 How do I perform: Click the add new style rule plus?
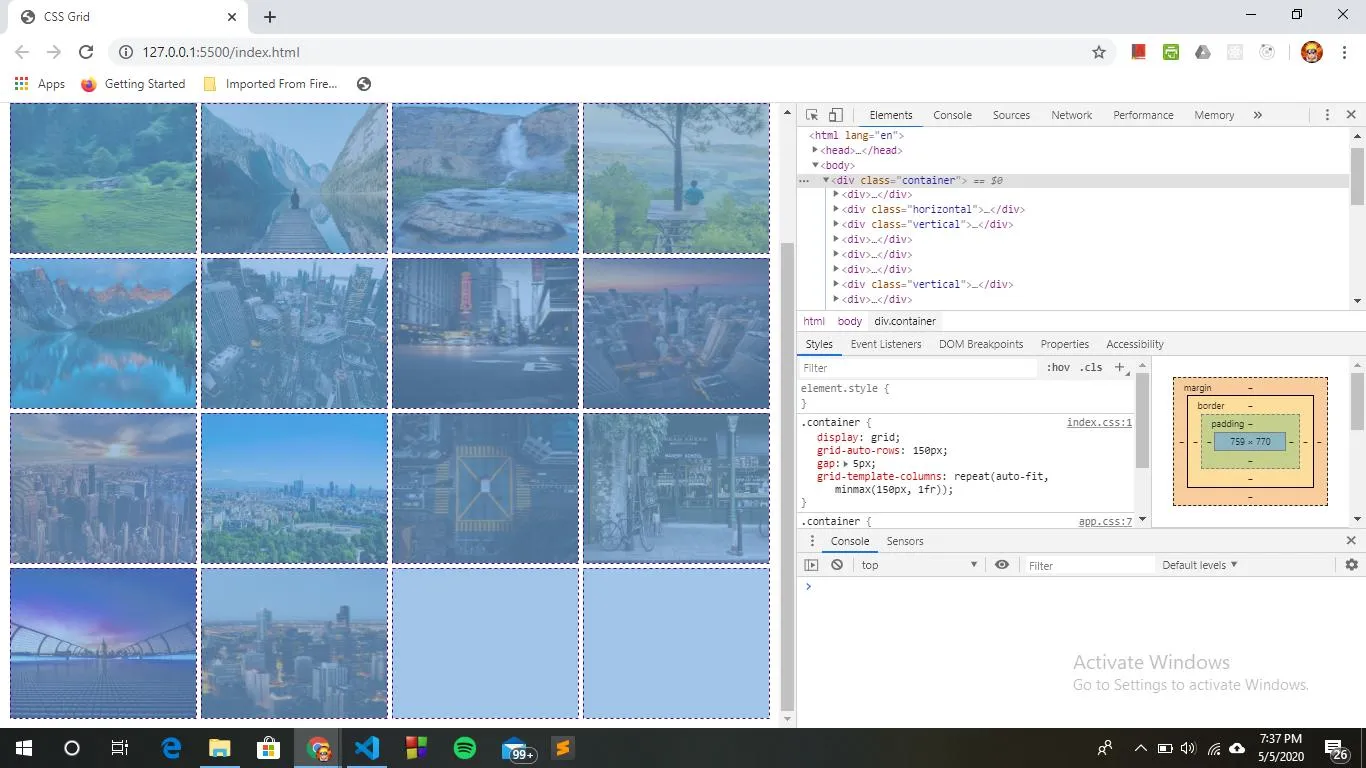click(1120, 367)
